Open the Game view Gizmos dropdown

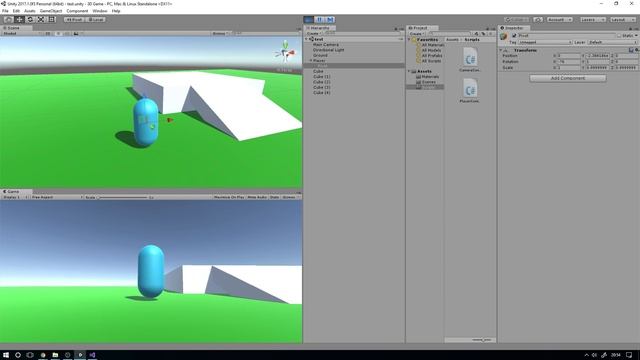click(x=290, y=197)
